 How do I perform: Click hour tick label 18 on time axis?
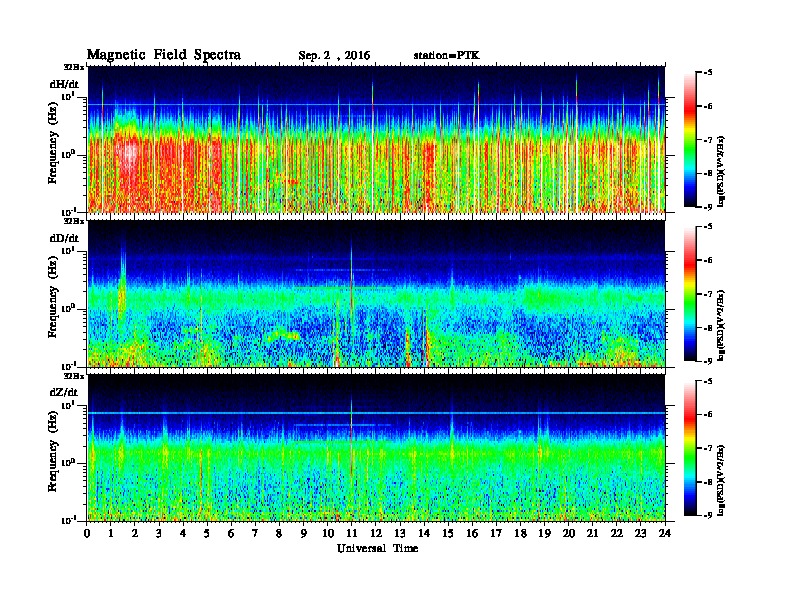tap(520, 534)
